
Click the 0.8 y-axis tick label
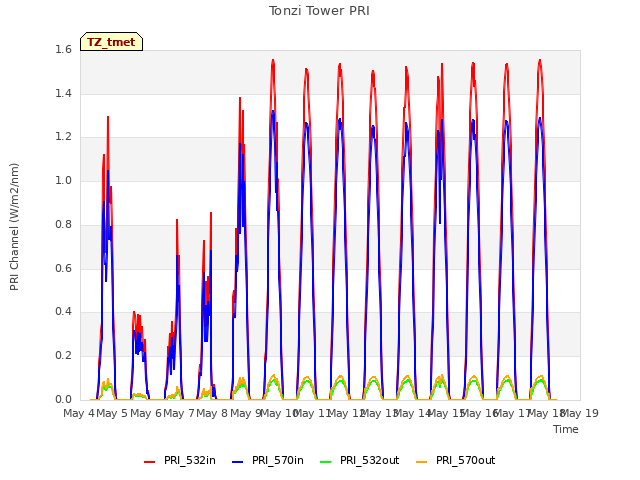coord(63,225)
